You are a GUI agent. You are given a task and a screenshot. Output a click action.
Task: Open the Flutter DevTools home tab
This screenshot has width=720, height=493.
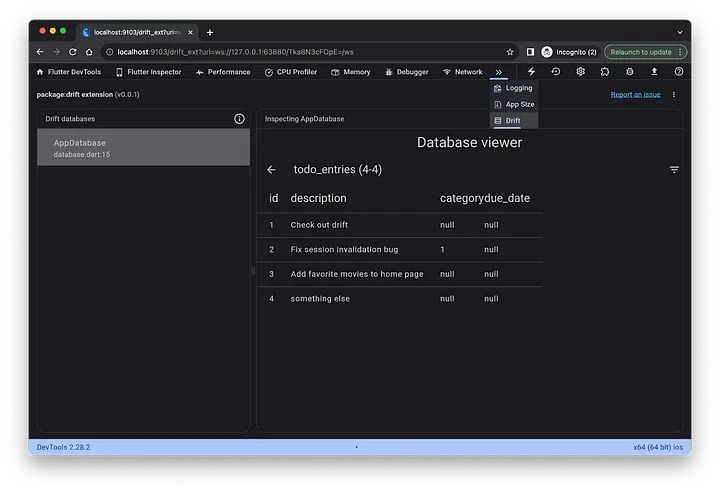68,72
